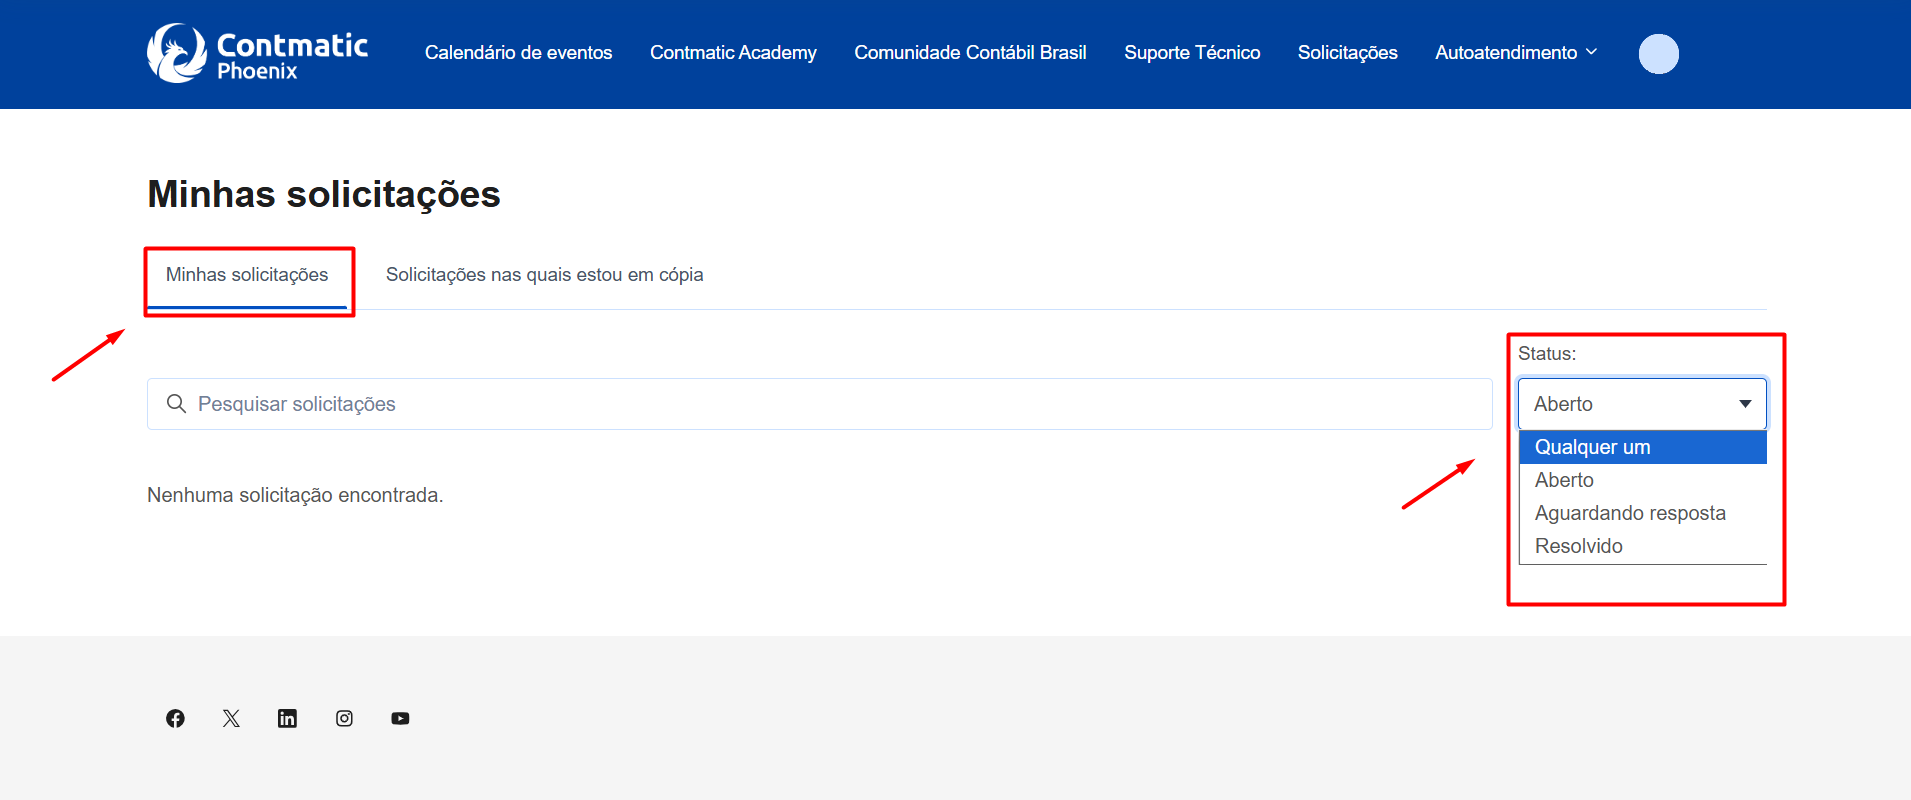Image resolution: width=1911 pixels, height=800 pixels.
Task: Click the 'Status:' label
Action: [x=1547, y=353]
